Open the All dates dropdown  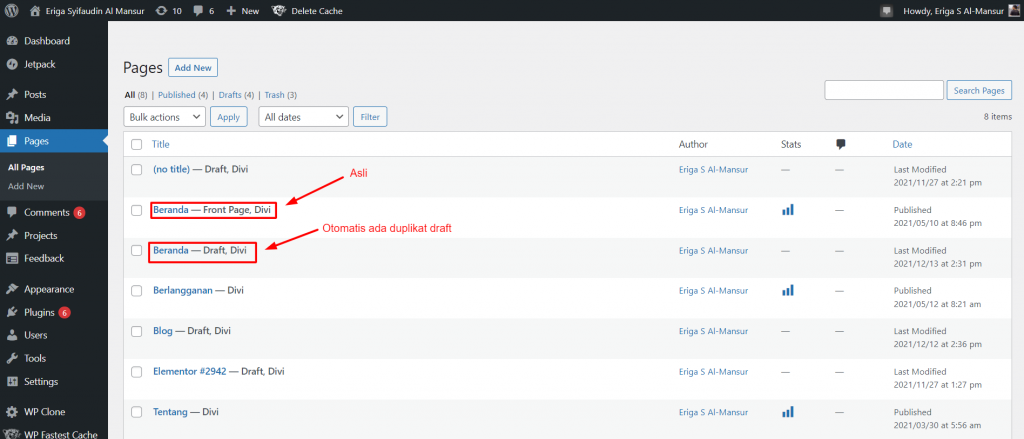tap(303, 117)
